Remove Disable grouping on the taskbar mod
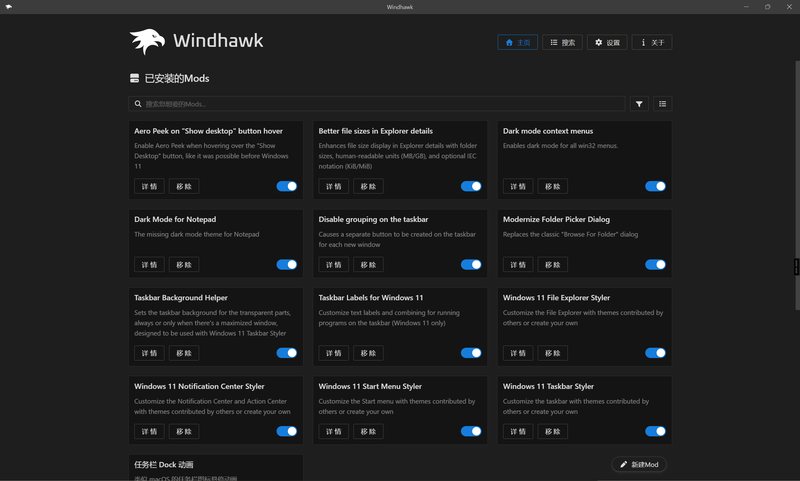 368,265
